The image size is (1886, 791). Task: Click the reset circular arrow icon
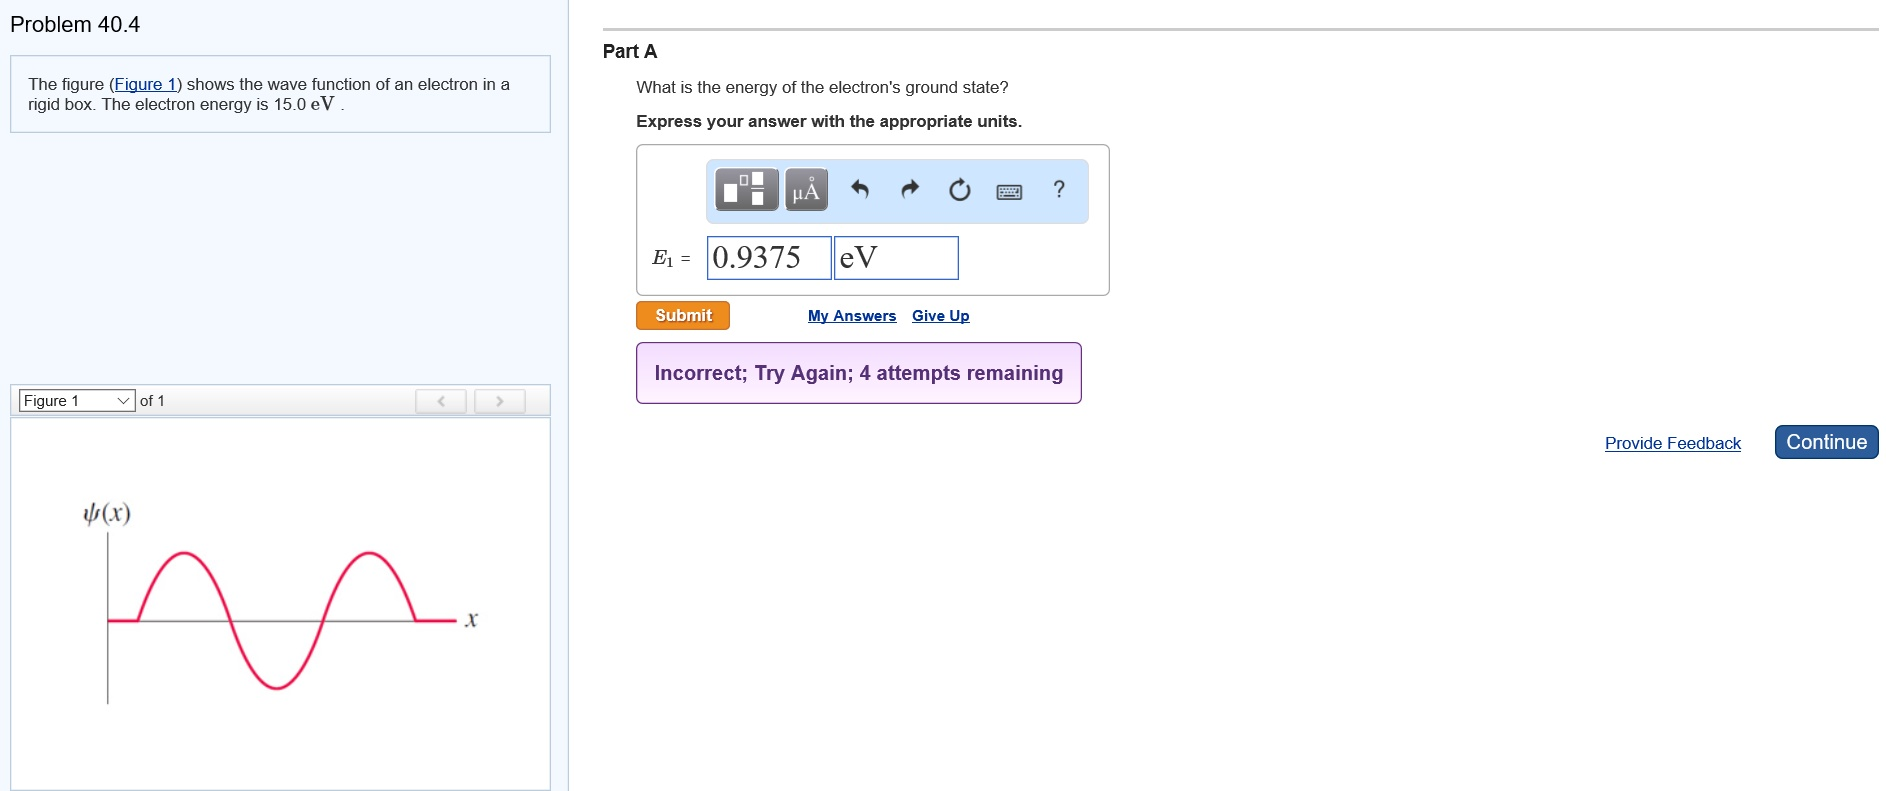pos(959,189)
